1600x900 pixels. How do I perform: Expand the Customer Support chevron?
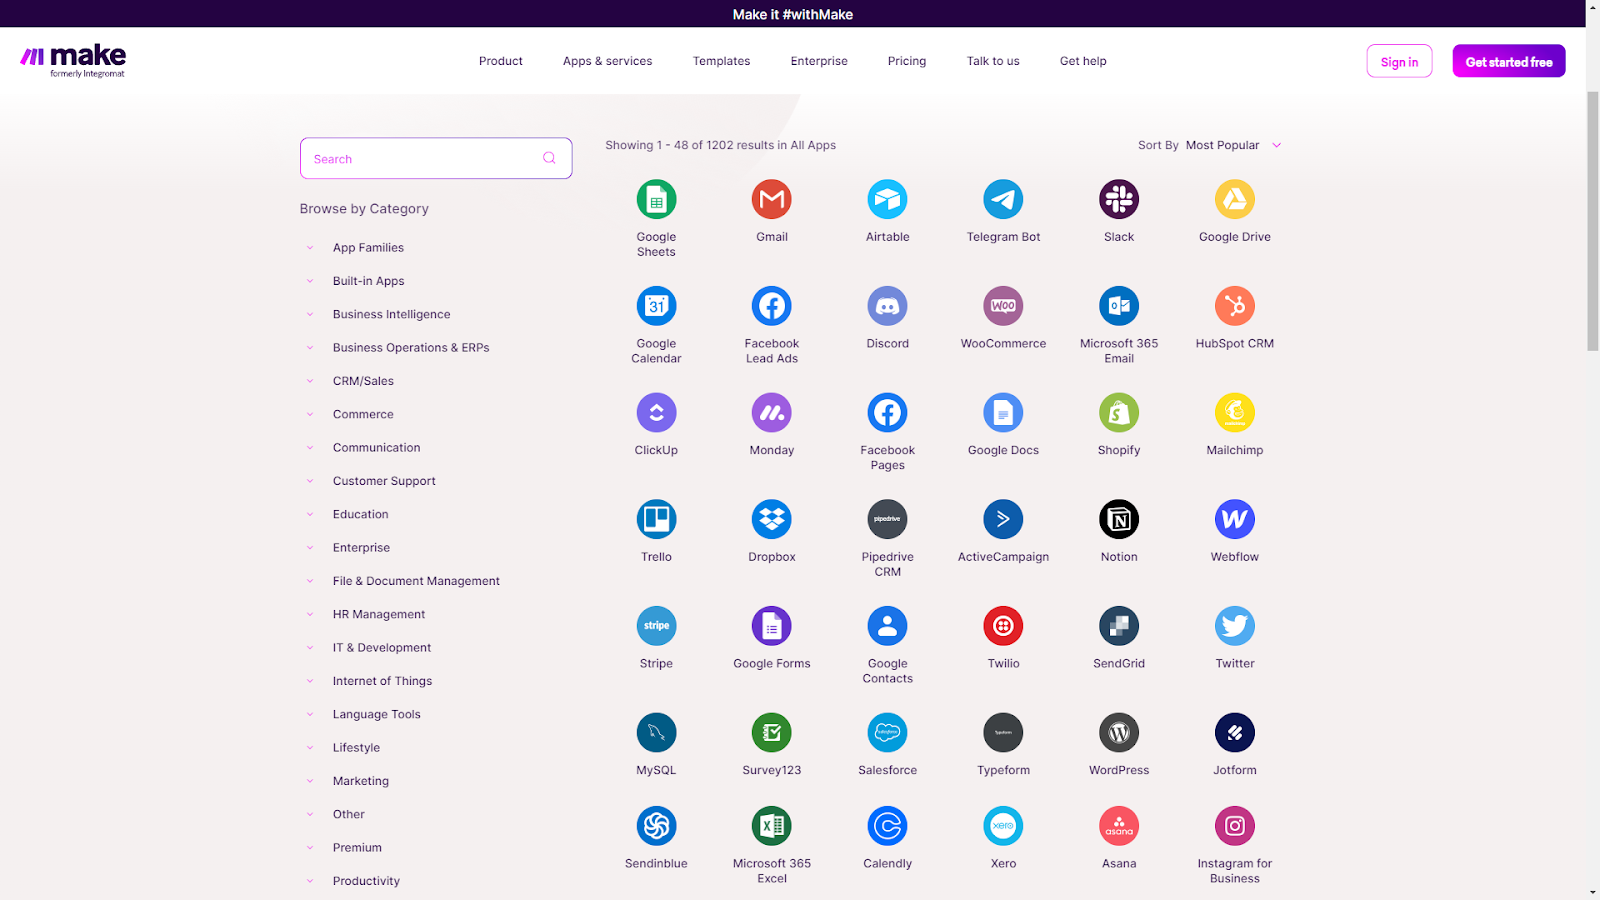[x=310, y=481]
